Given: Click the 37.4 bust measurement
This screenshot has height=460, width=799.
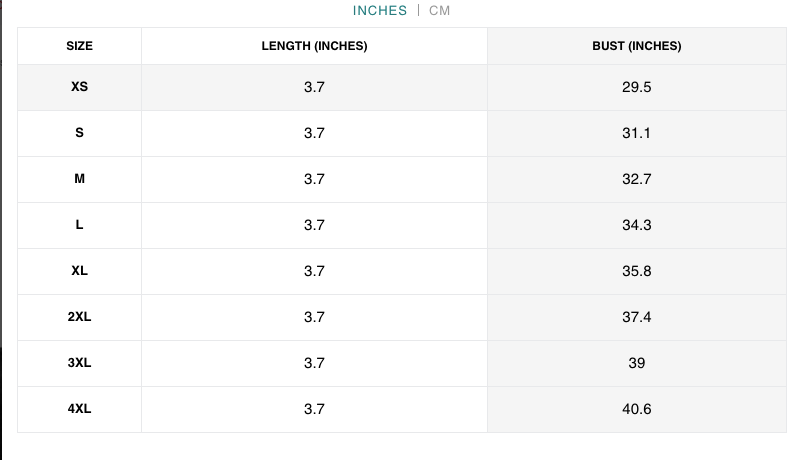Looking at the screenshot, I should (636, 317).
